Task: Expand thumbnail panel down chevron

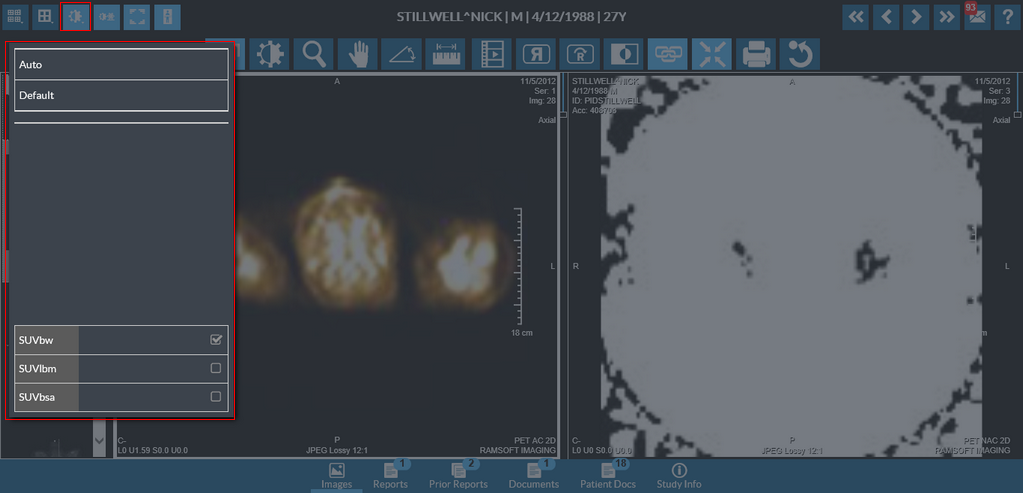Action: point(98,439)
